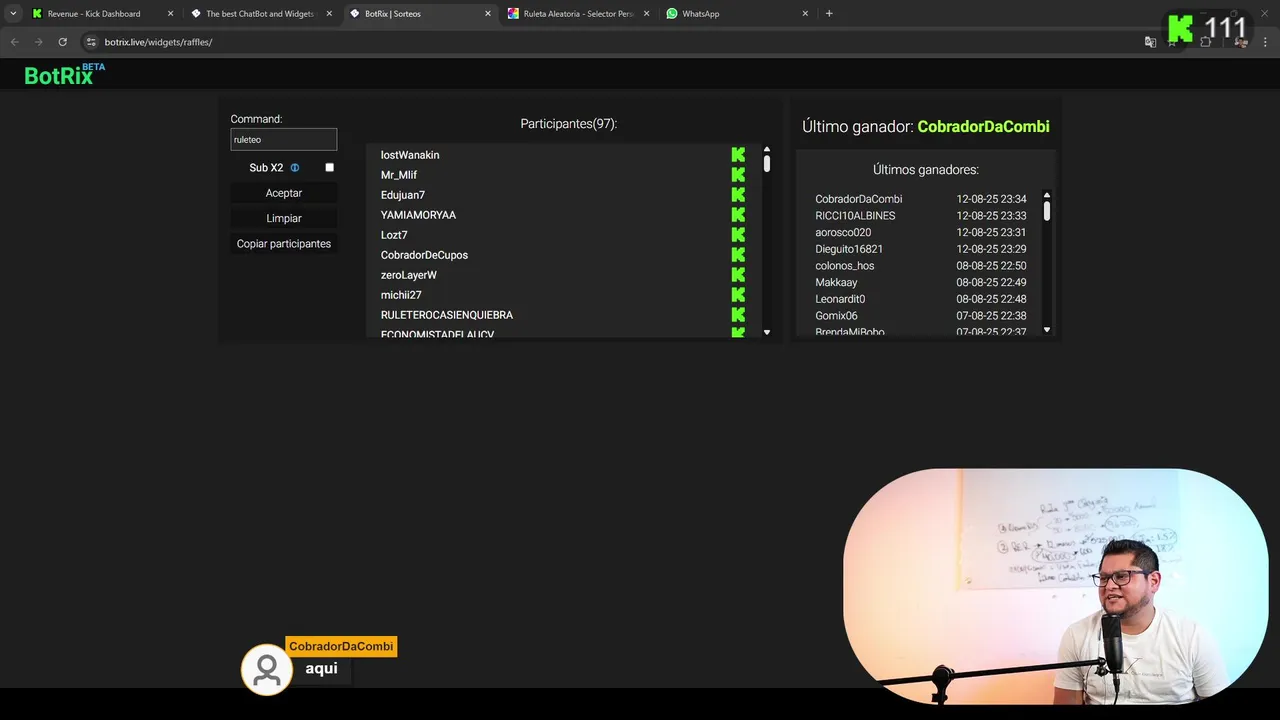Click Copiar participantes button
This screenshot has width=1280, height=720.
tap(284, 244)
